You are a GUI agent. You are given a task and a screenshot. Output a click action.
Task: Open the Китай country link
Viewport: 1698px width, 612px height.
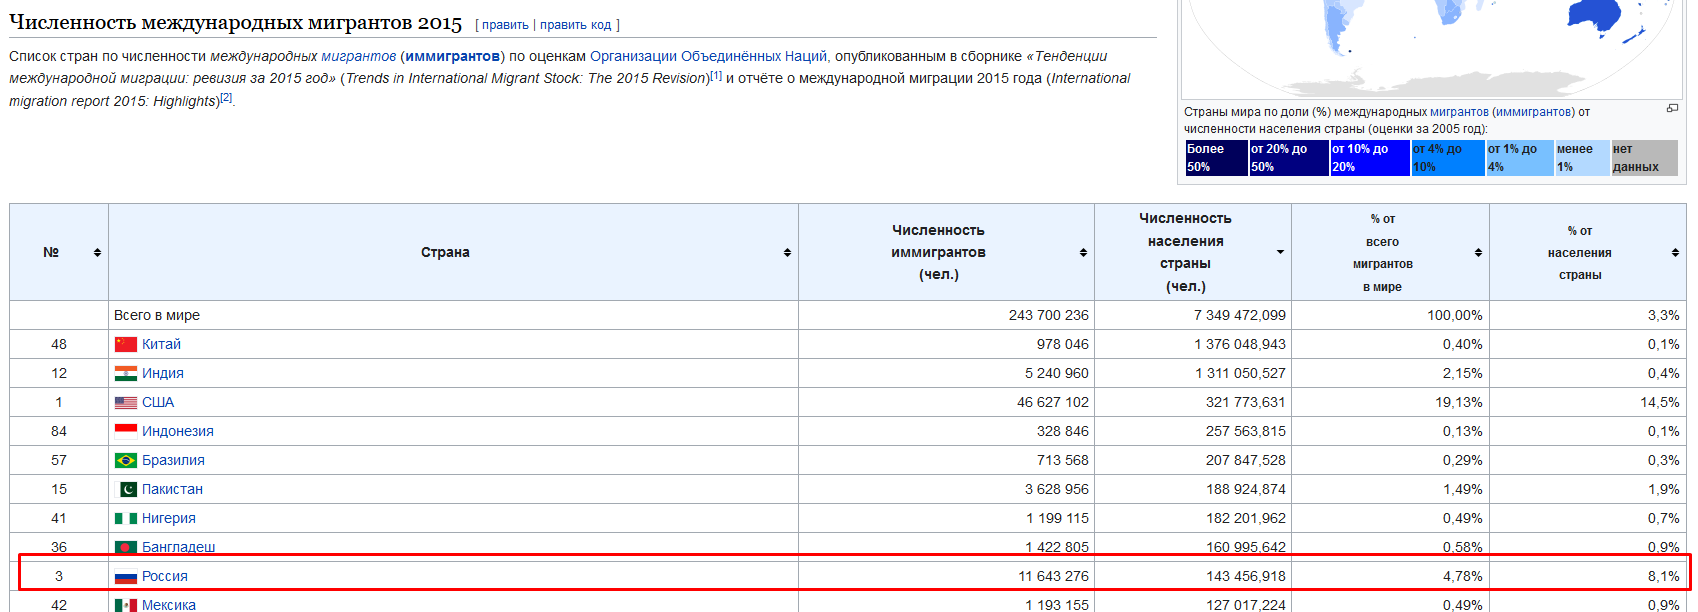pos(161,344)
